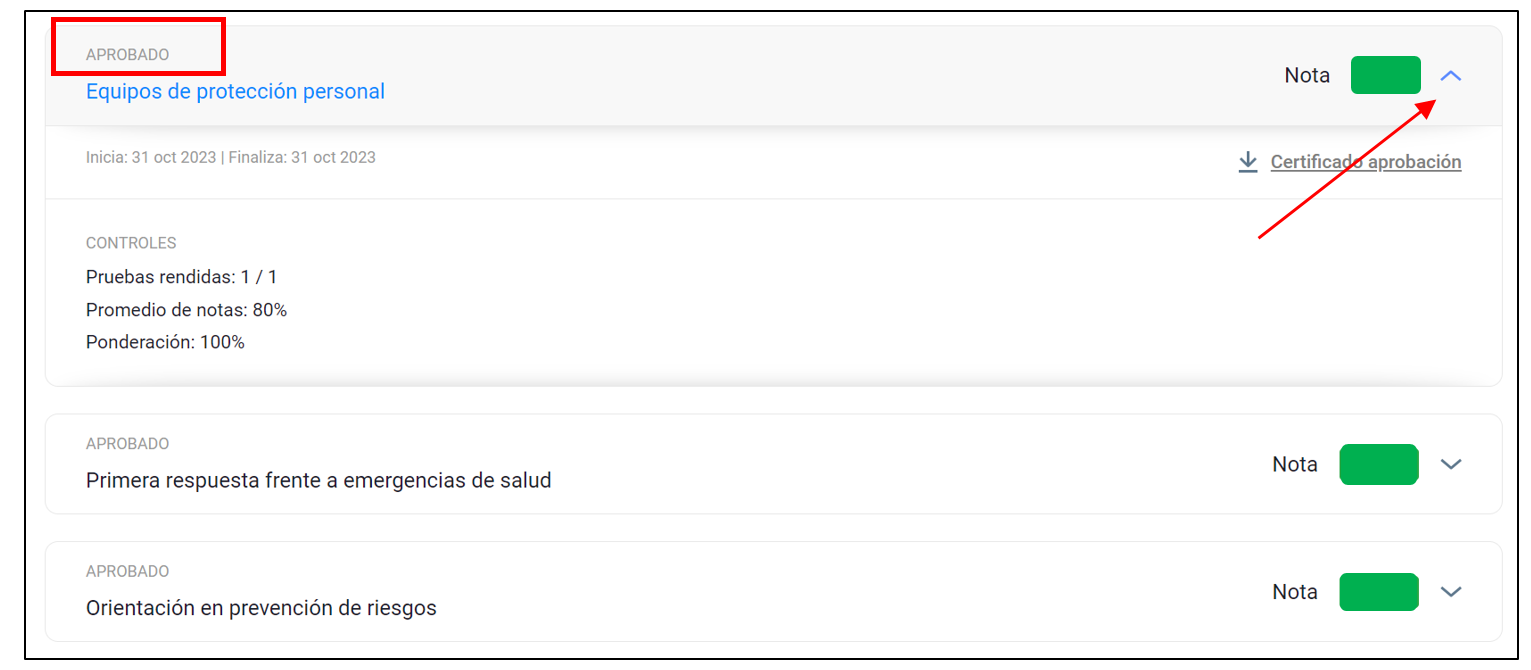Click the CONTROLES section heading
The width and height of the screenshot is (1531, 670).
point(131,243)
